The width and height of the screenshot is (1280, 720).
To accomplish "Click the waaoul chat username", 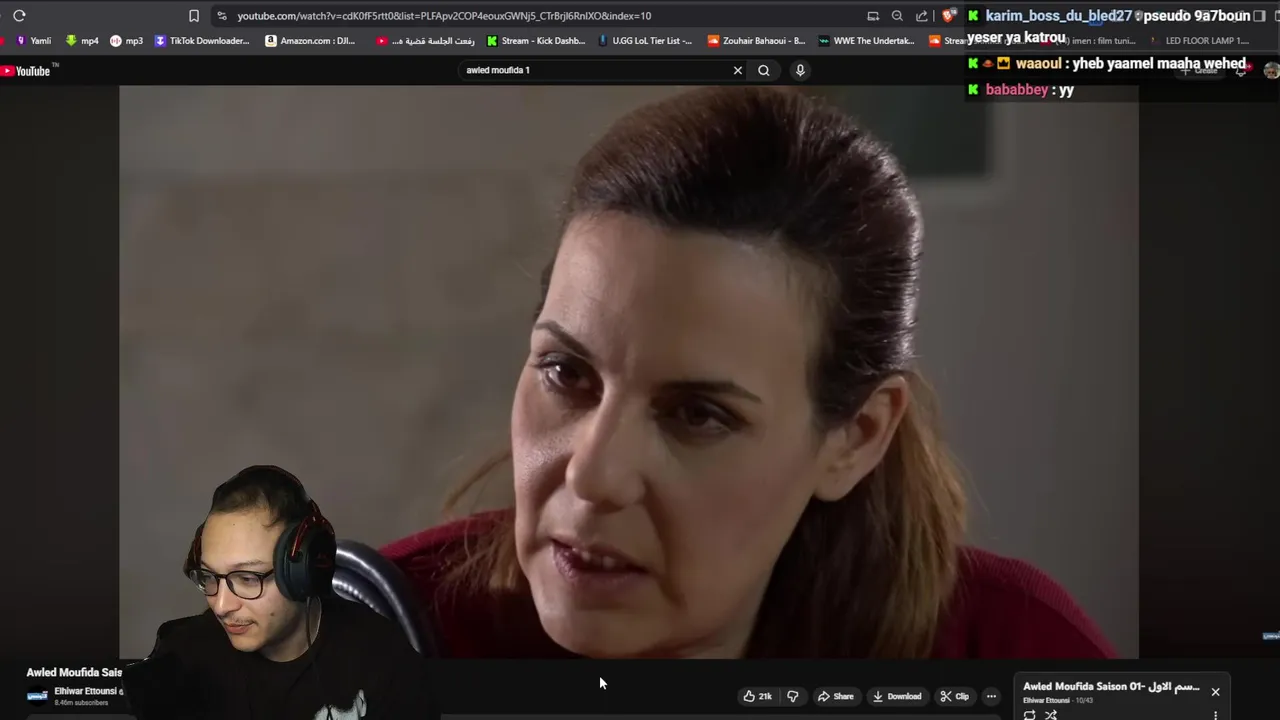I will 1038,64.
